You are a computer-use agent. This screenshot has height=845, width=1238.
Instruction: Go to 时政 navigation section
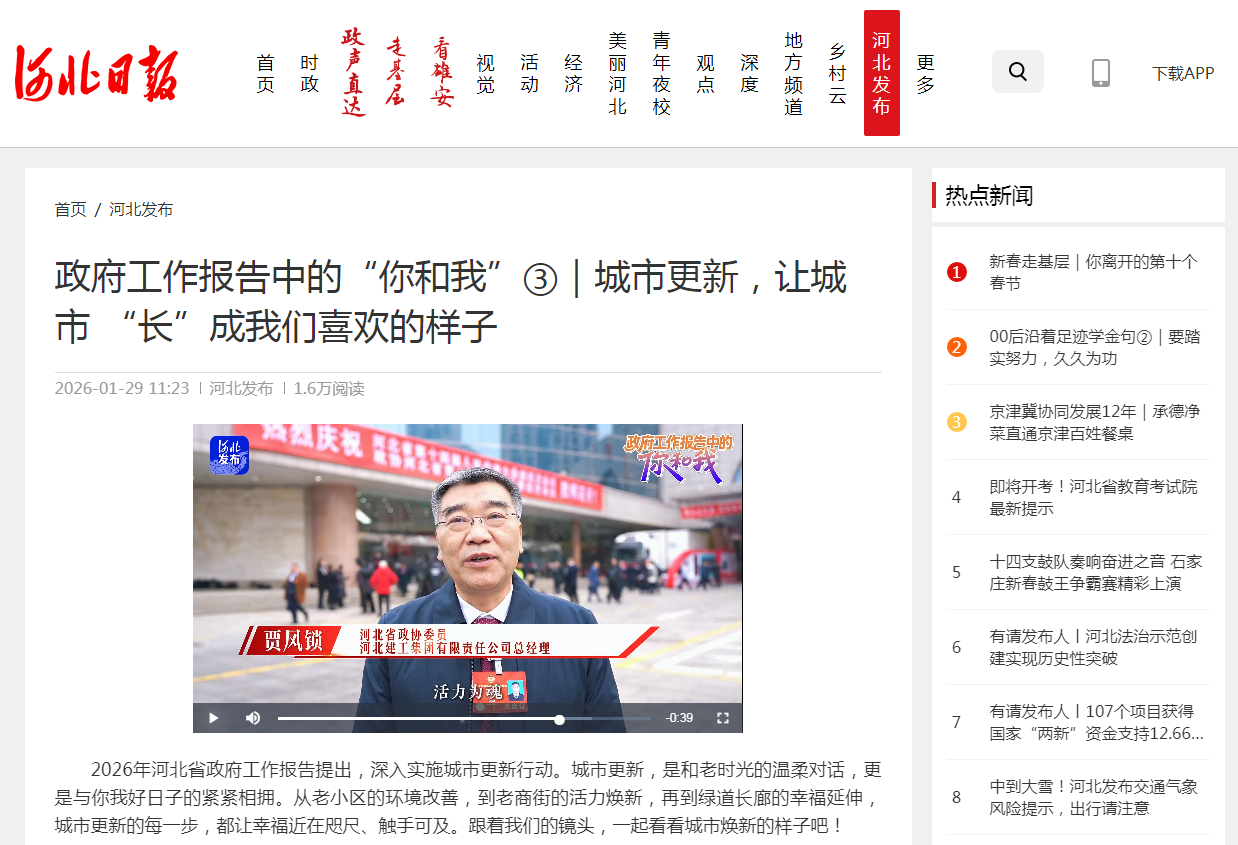[309, 73]
